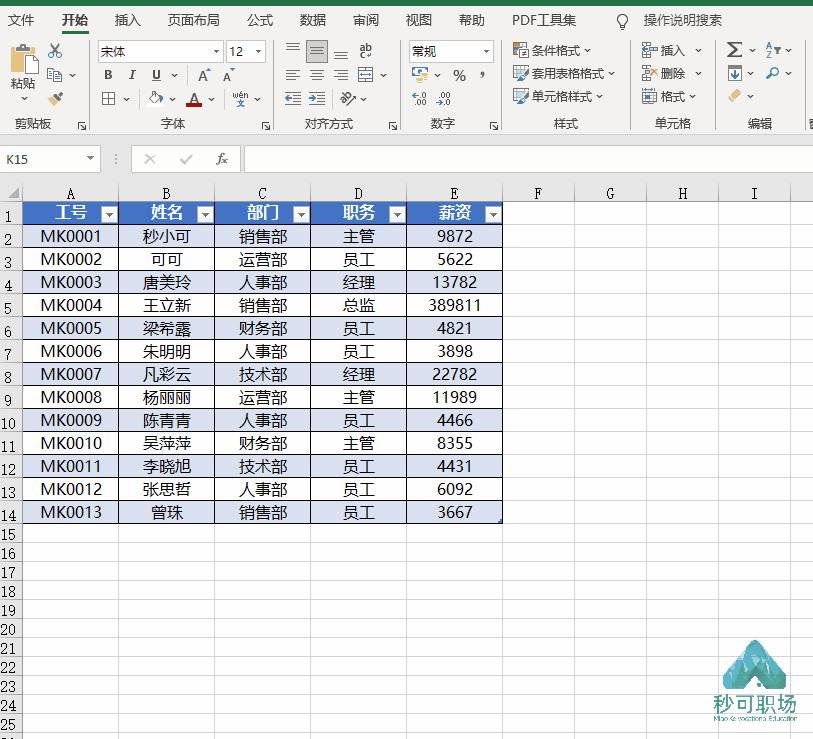Select the Format Painter brush
The image size is (813, 739).
[x=54, y=98]
